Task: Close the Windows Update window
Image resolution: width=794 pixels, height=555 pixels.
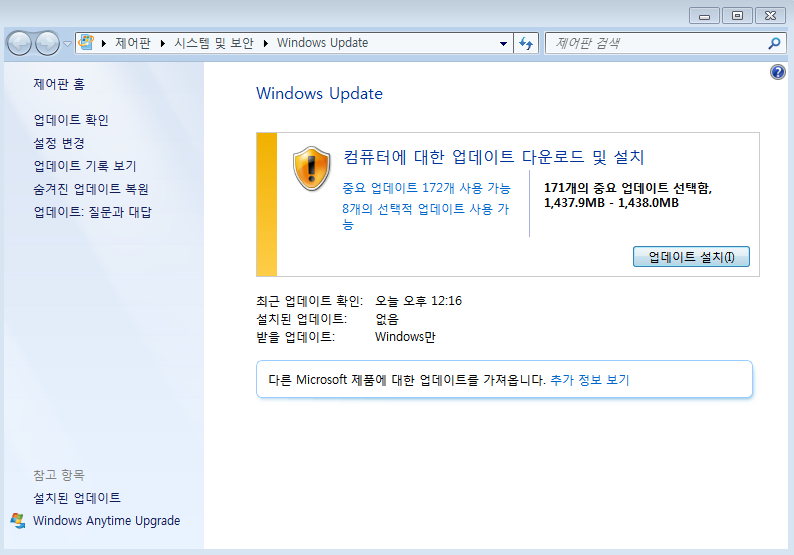Action: pyautogui.click(x=770, y=16)
